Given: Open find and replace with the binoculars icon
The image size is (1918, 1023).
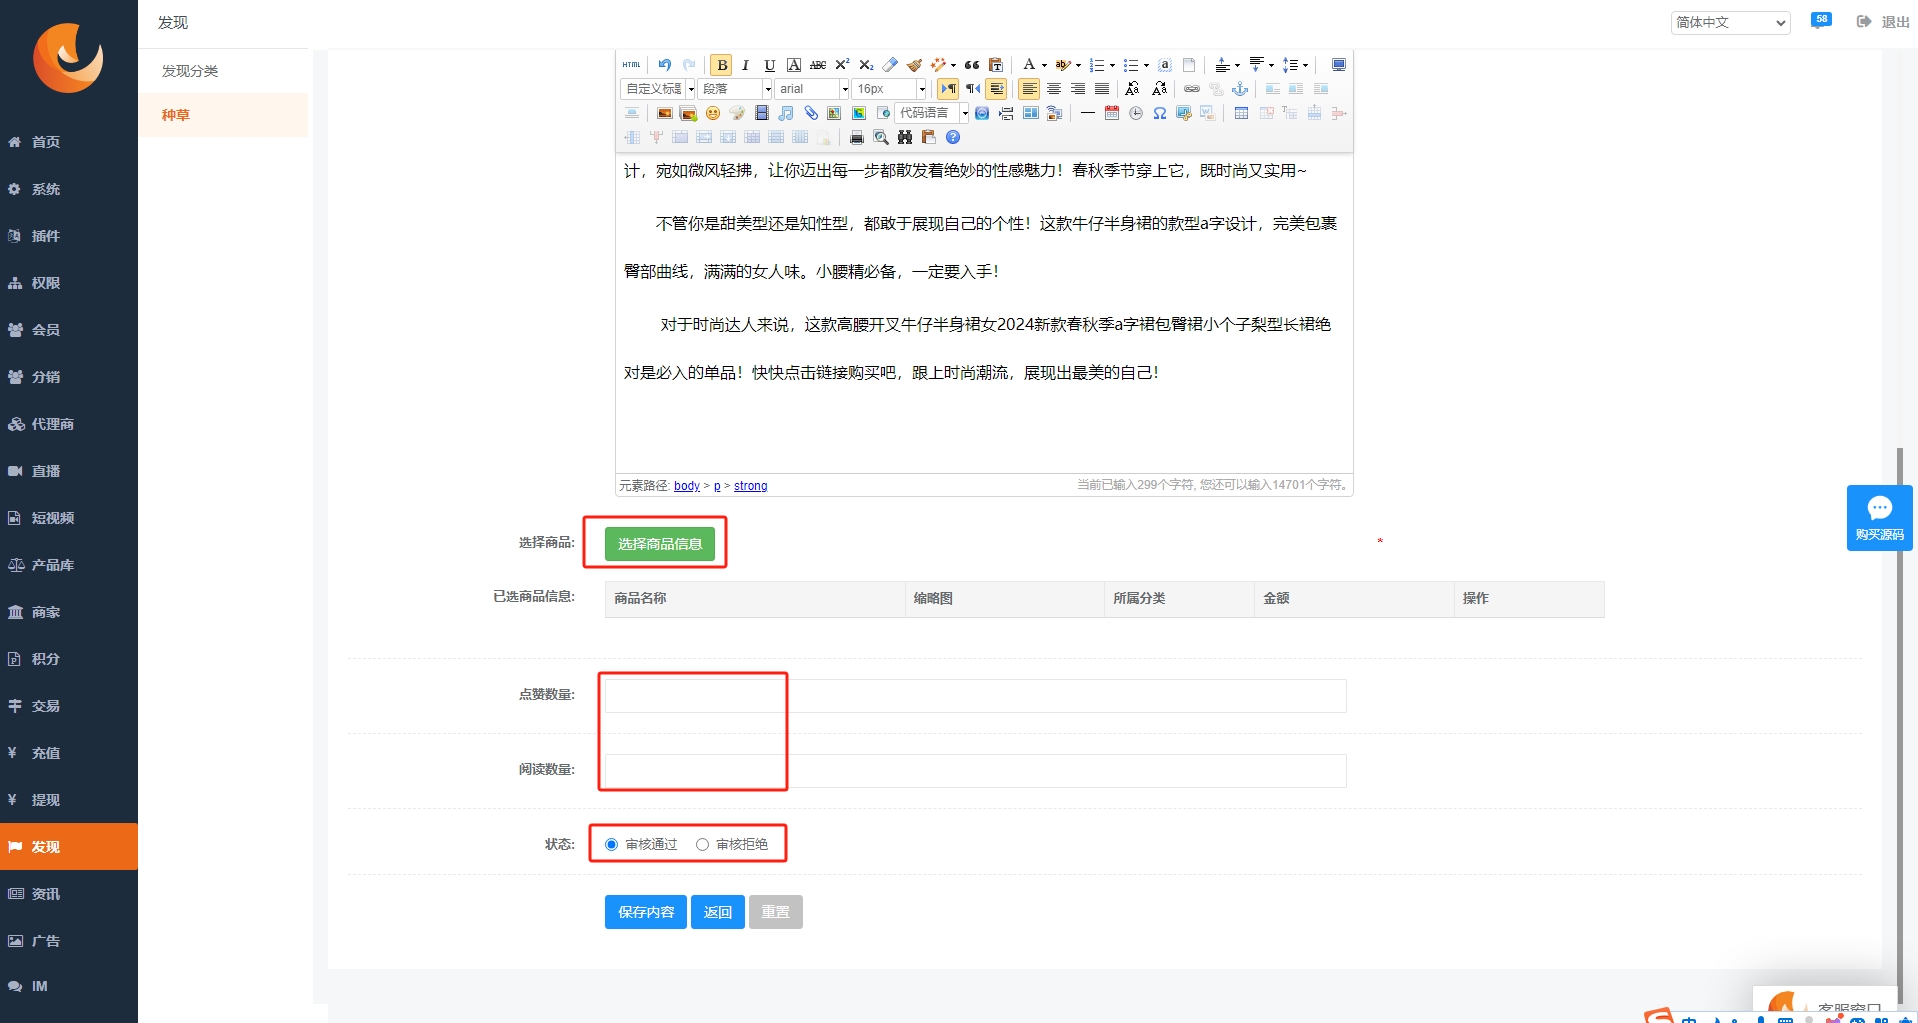Looking at the screenshot, I should coord(905,137).
